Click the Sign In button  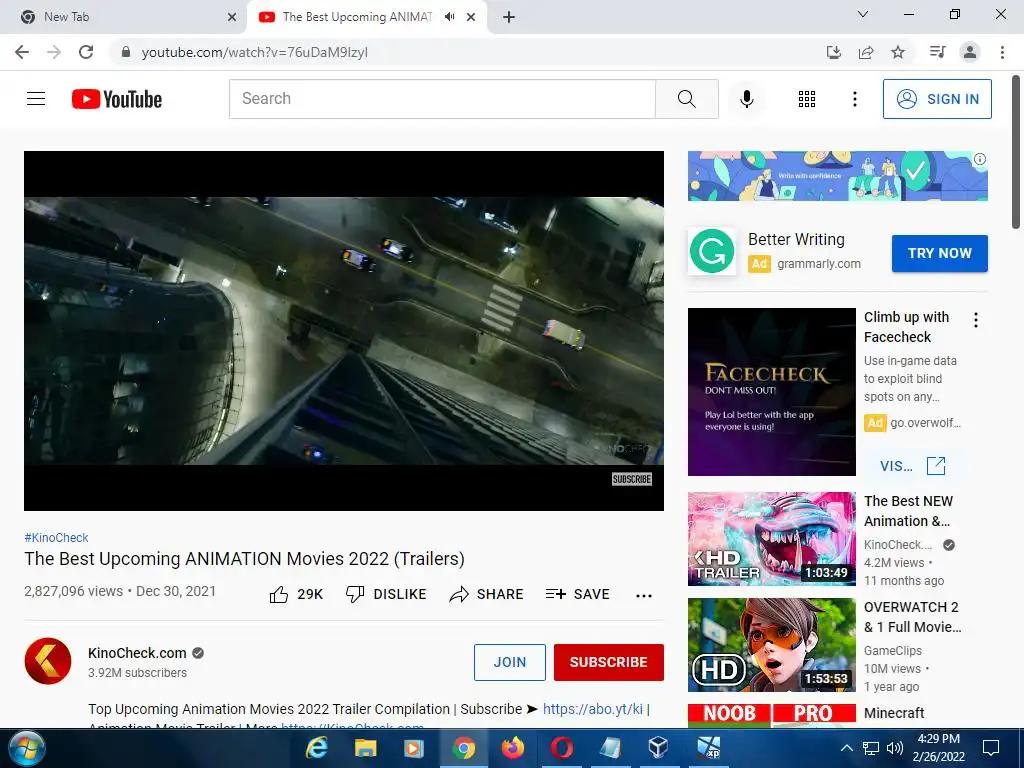pyautogui.click(x=937, y=99)
